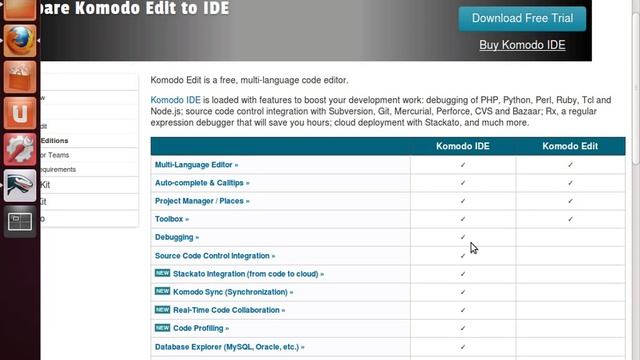This screenshot has width=640, height=360.
Task: Open Ubuntu Software Center shopping bag icon
Action: pos(20,77)
